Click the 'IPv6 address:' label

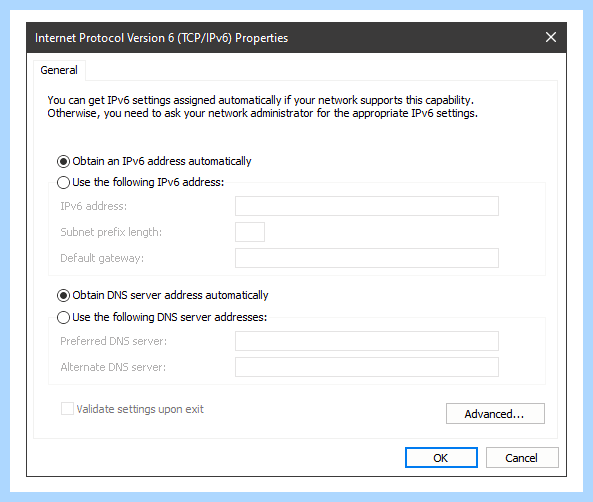[94, 206]
